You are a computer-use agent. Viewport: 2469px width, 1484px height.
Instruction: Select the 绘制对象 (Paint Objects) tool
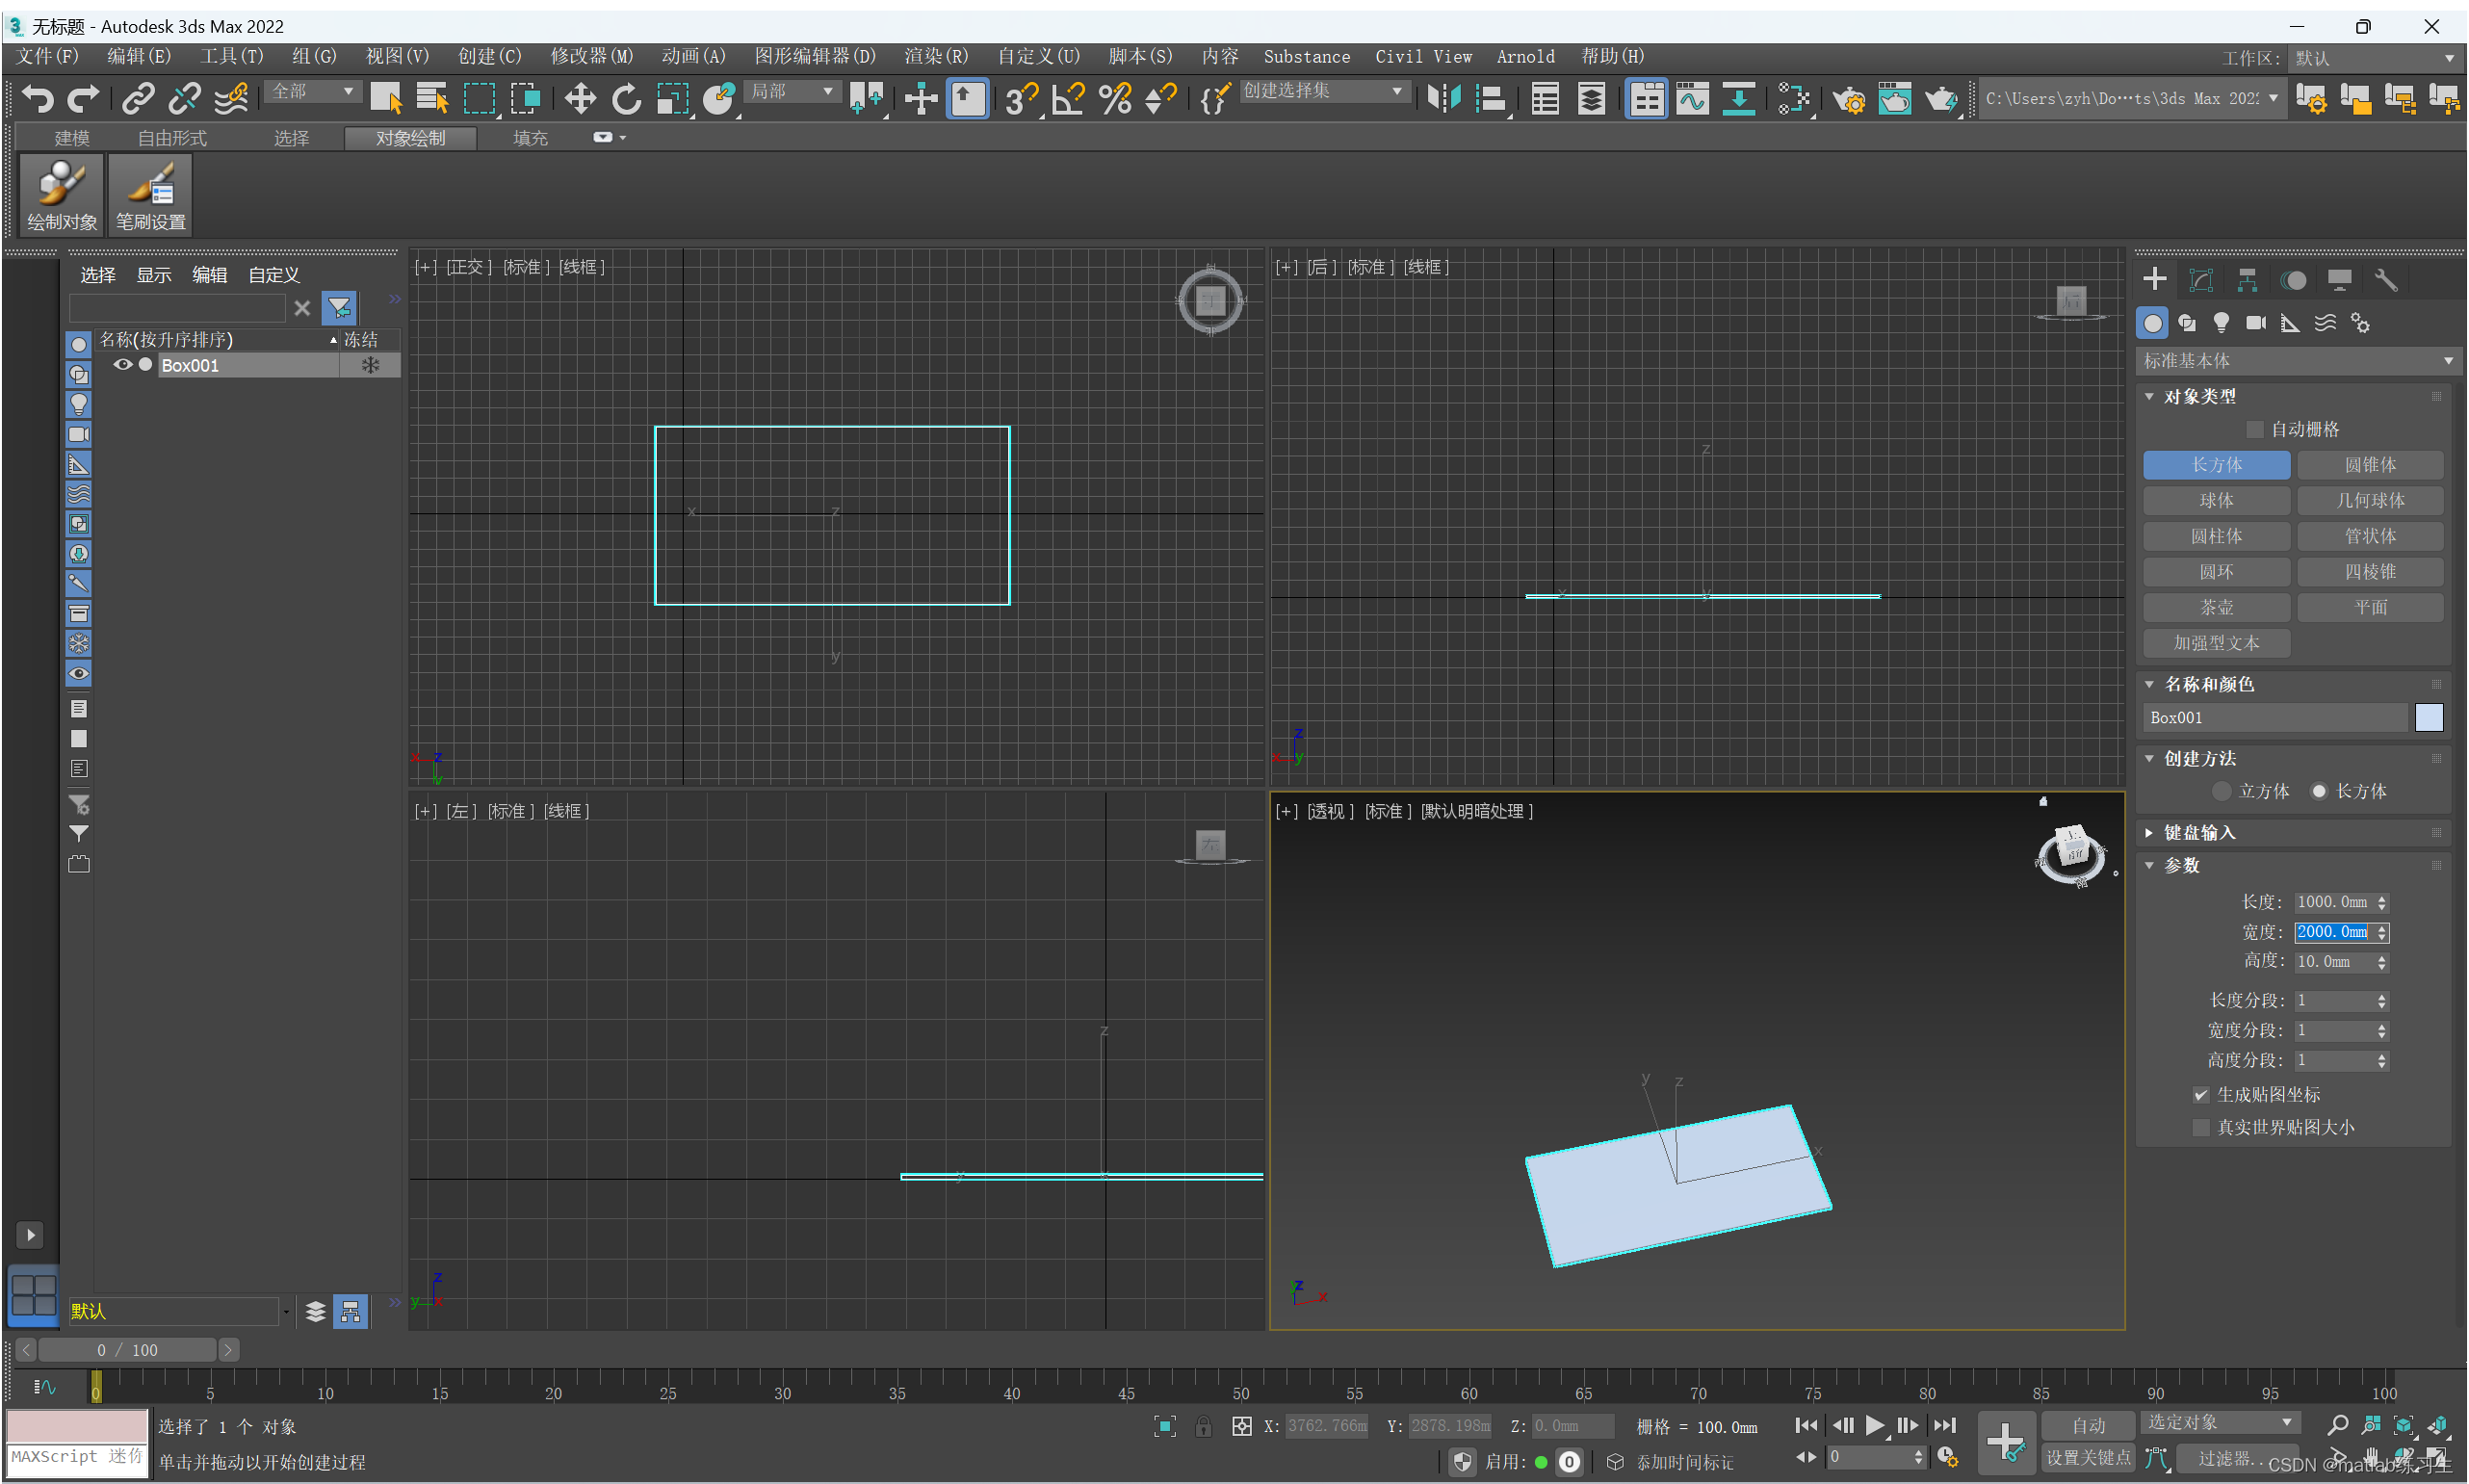(60, 195)
